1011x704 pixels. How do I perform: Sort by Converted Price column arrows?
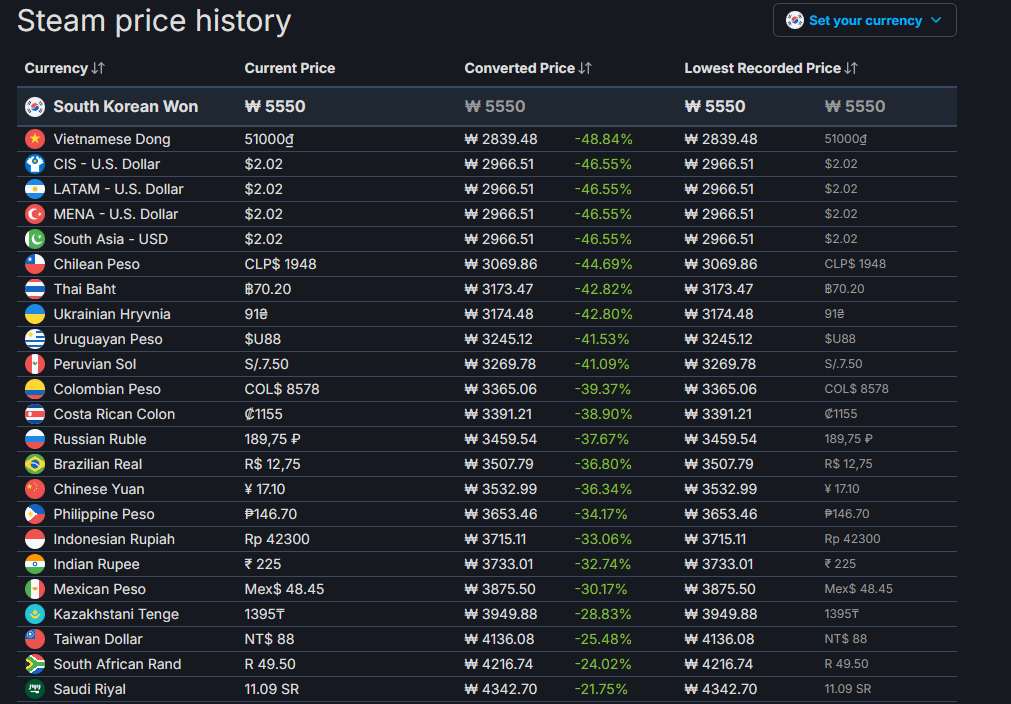(586, 68)
